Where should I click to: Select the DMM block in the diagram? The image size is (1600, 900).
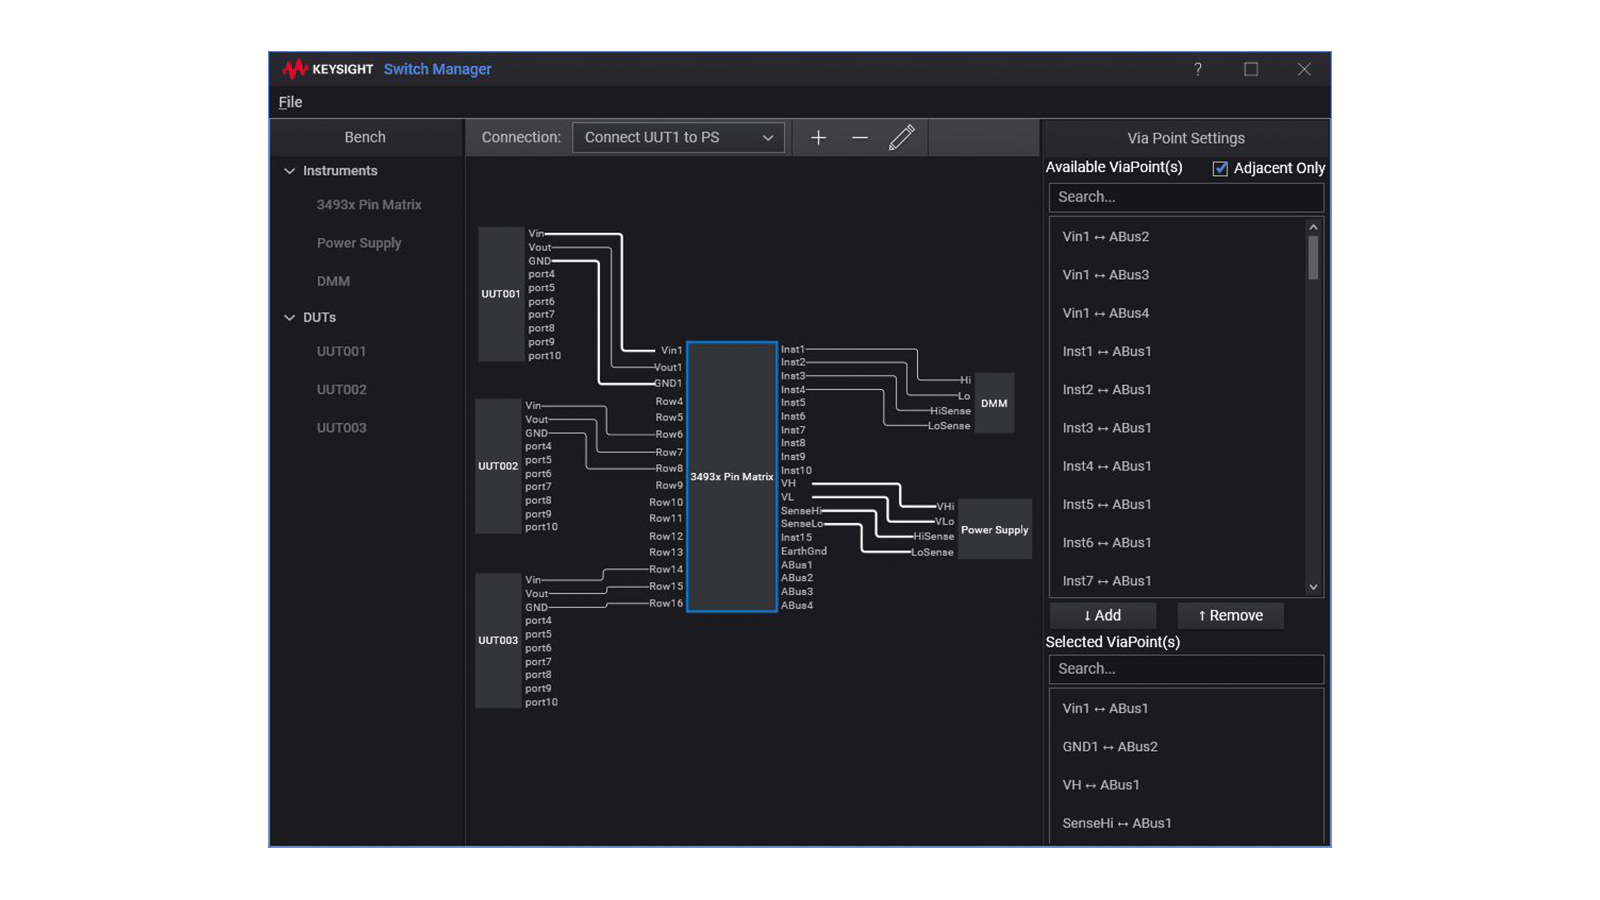pos(994,403)
